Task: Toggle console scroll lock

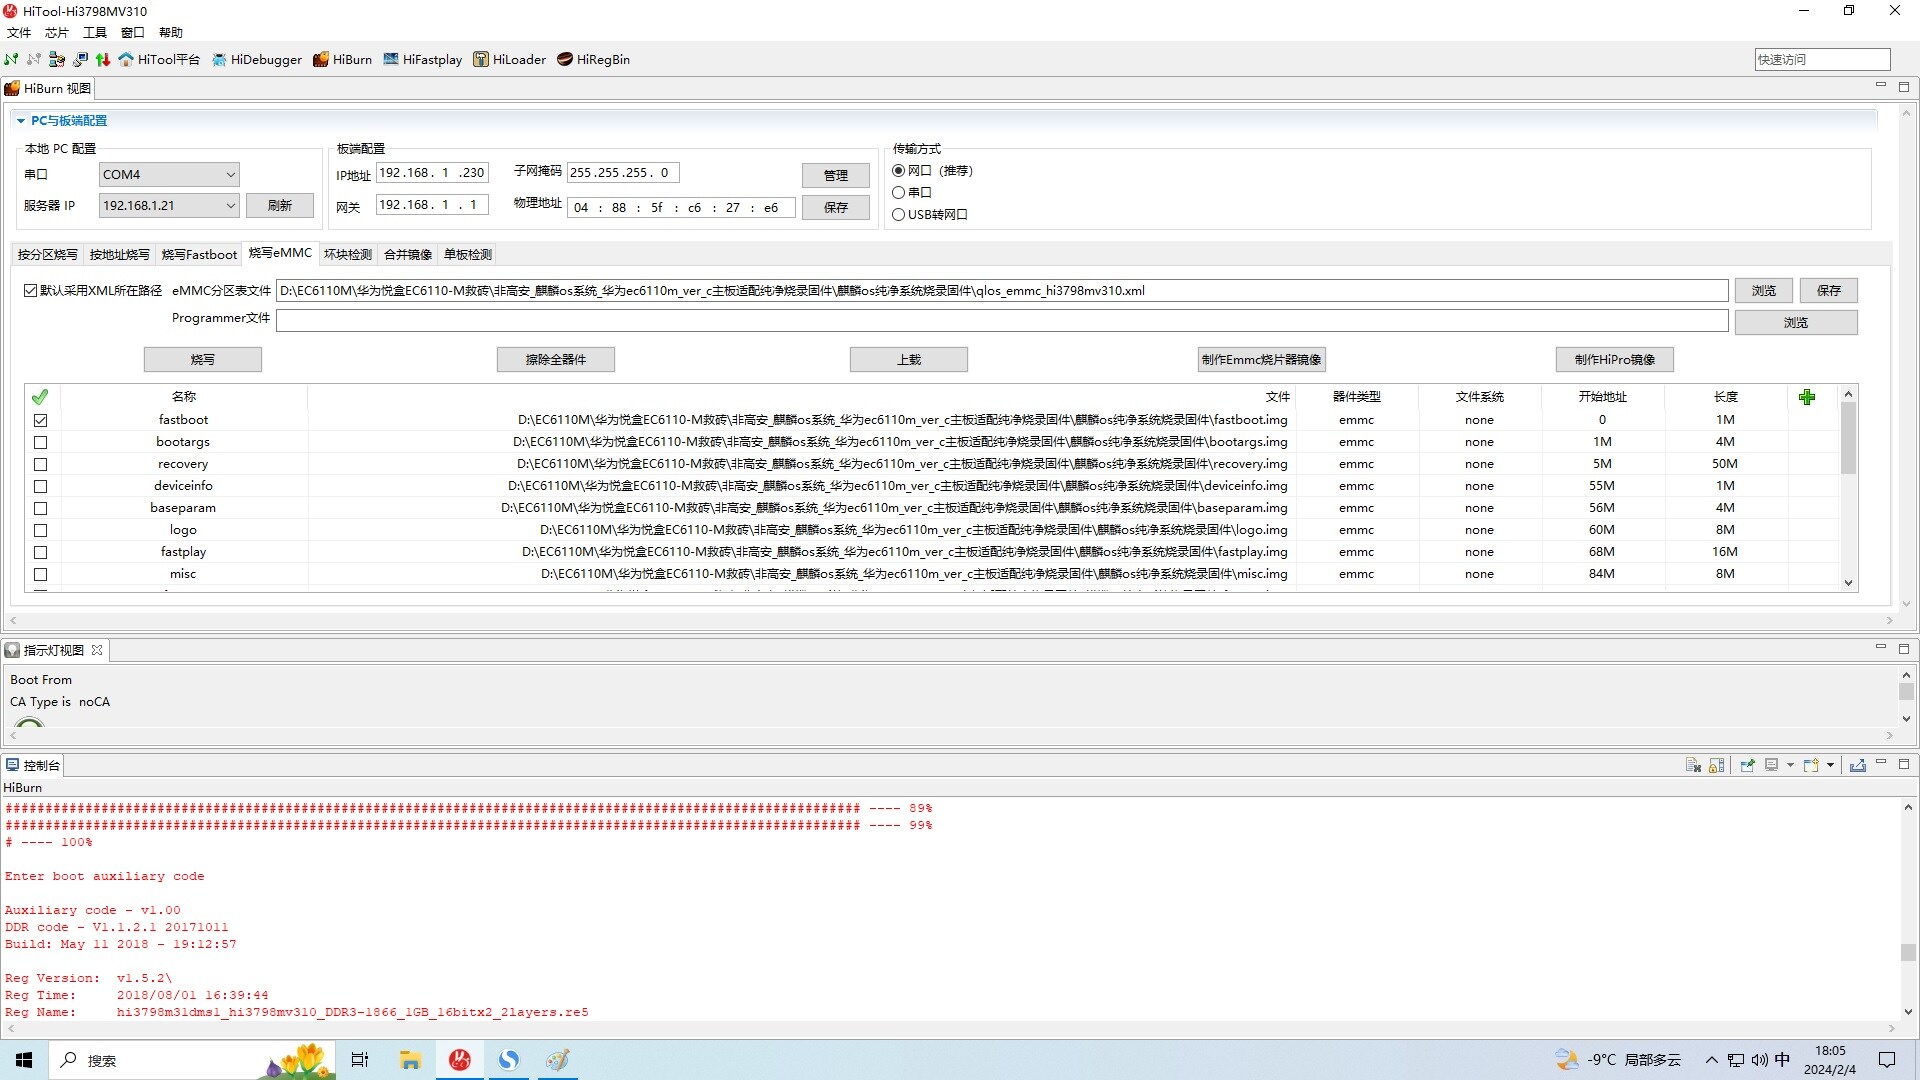Action: (x=1717, y=765)
